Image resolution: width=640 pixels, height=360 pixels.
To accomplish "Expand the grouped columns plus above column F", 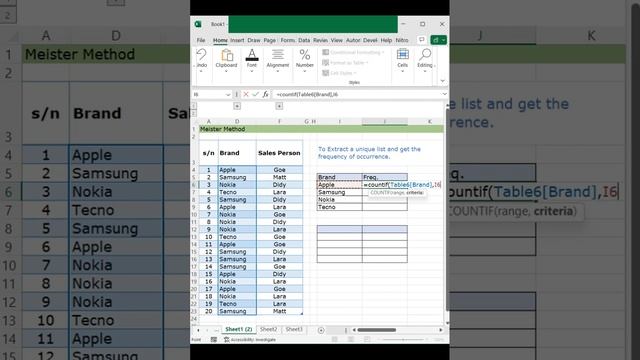I will 279,106.
